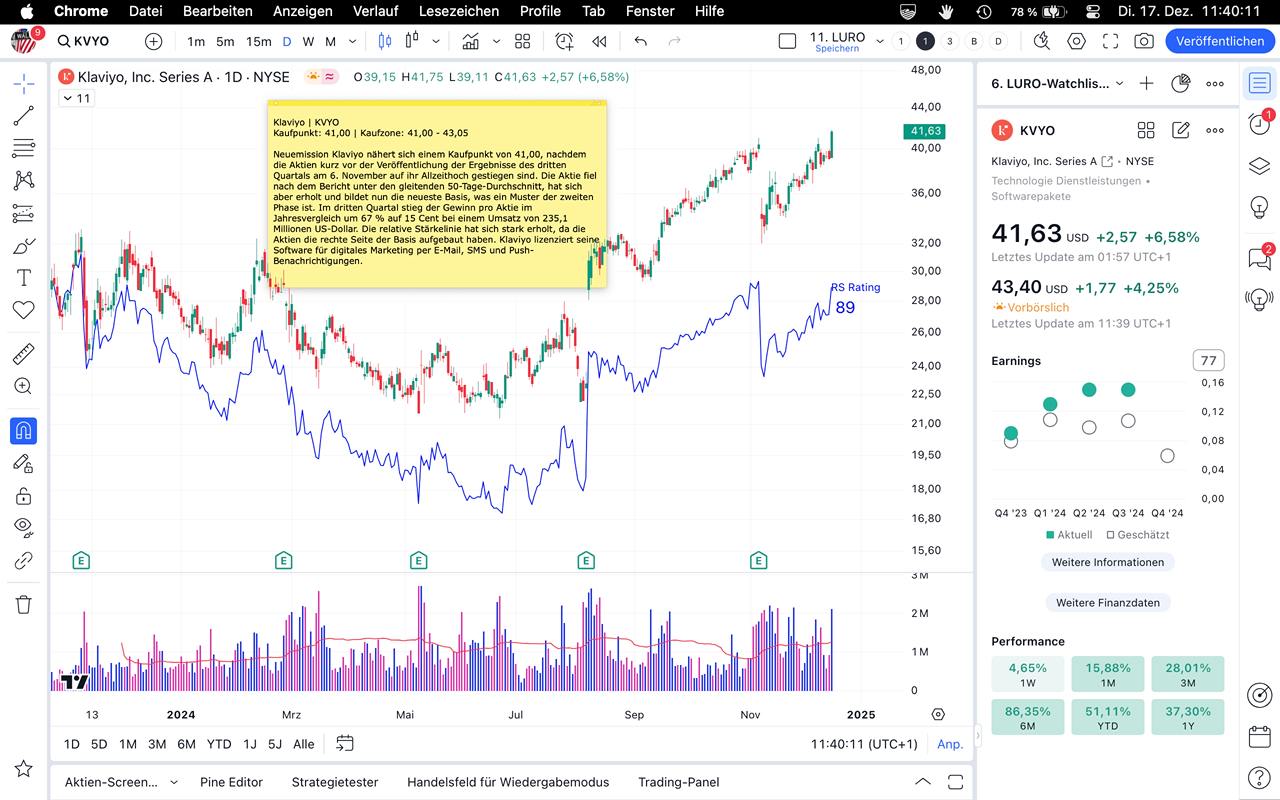Viewport: 1280px width, 800px height.
Task: Take a chart snapshot with camera icon
Action: (1143, 41)
